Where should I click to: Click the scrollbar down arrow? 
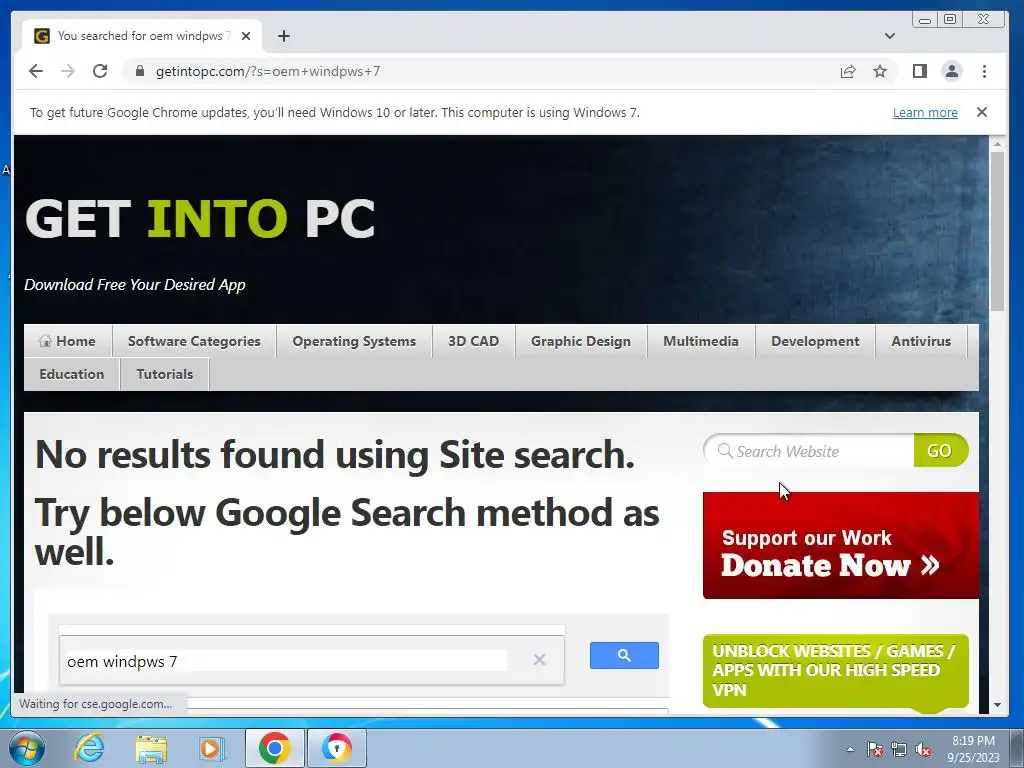pos(997,705)
